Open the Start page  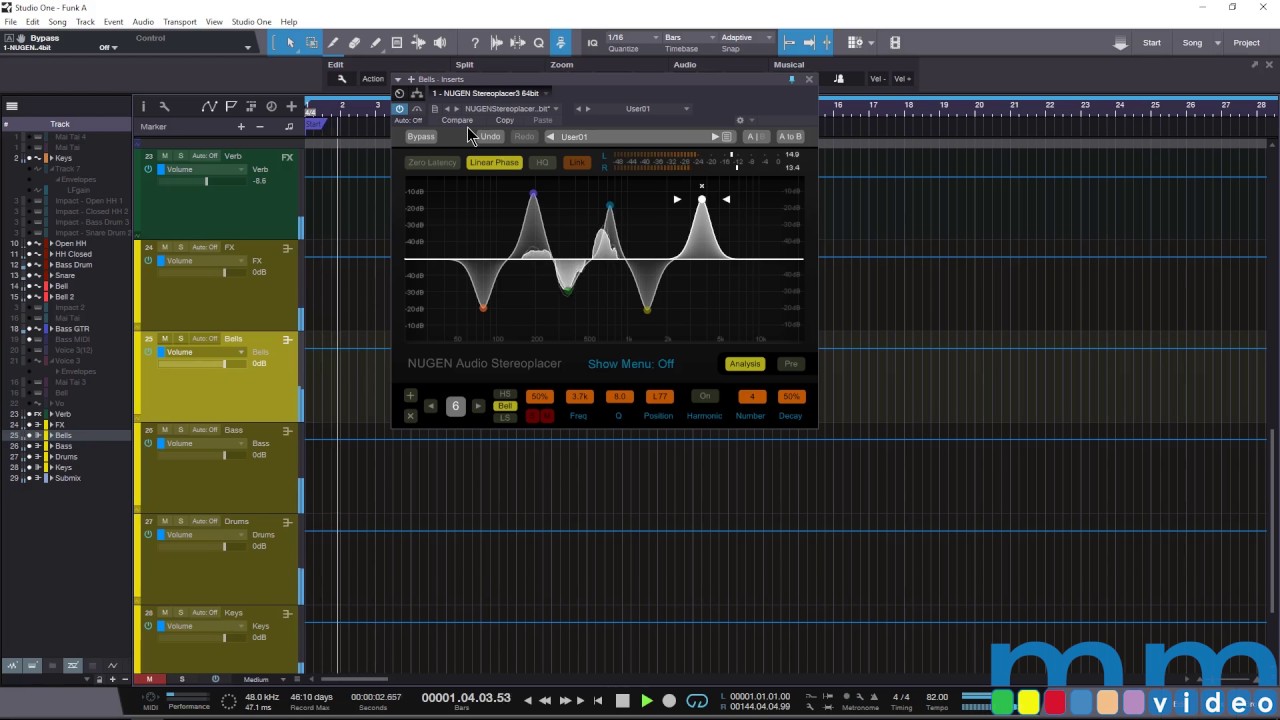coord(1152,43)
